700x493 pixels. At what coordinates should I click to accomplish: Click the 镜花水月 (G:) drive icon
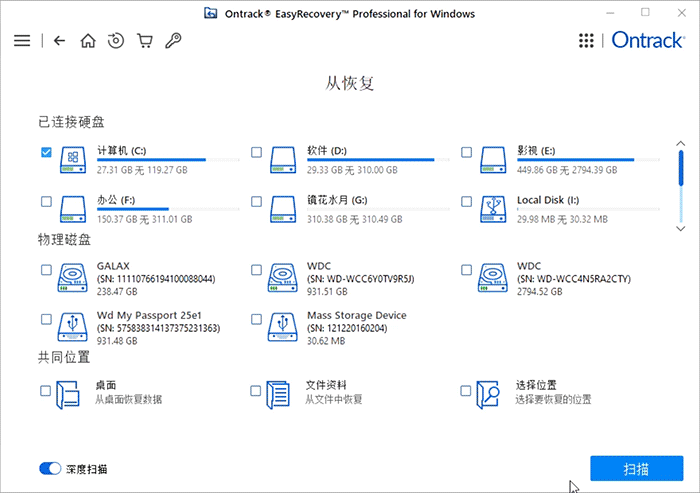(283, 209)
